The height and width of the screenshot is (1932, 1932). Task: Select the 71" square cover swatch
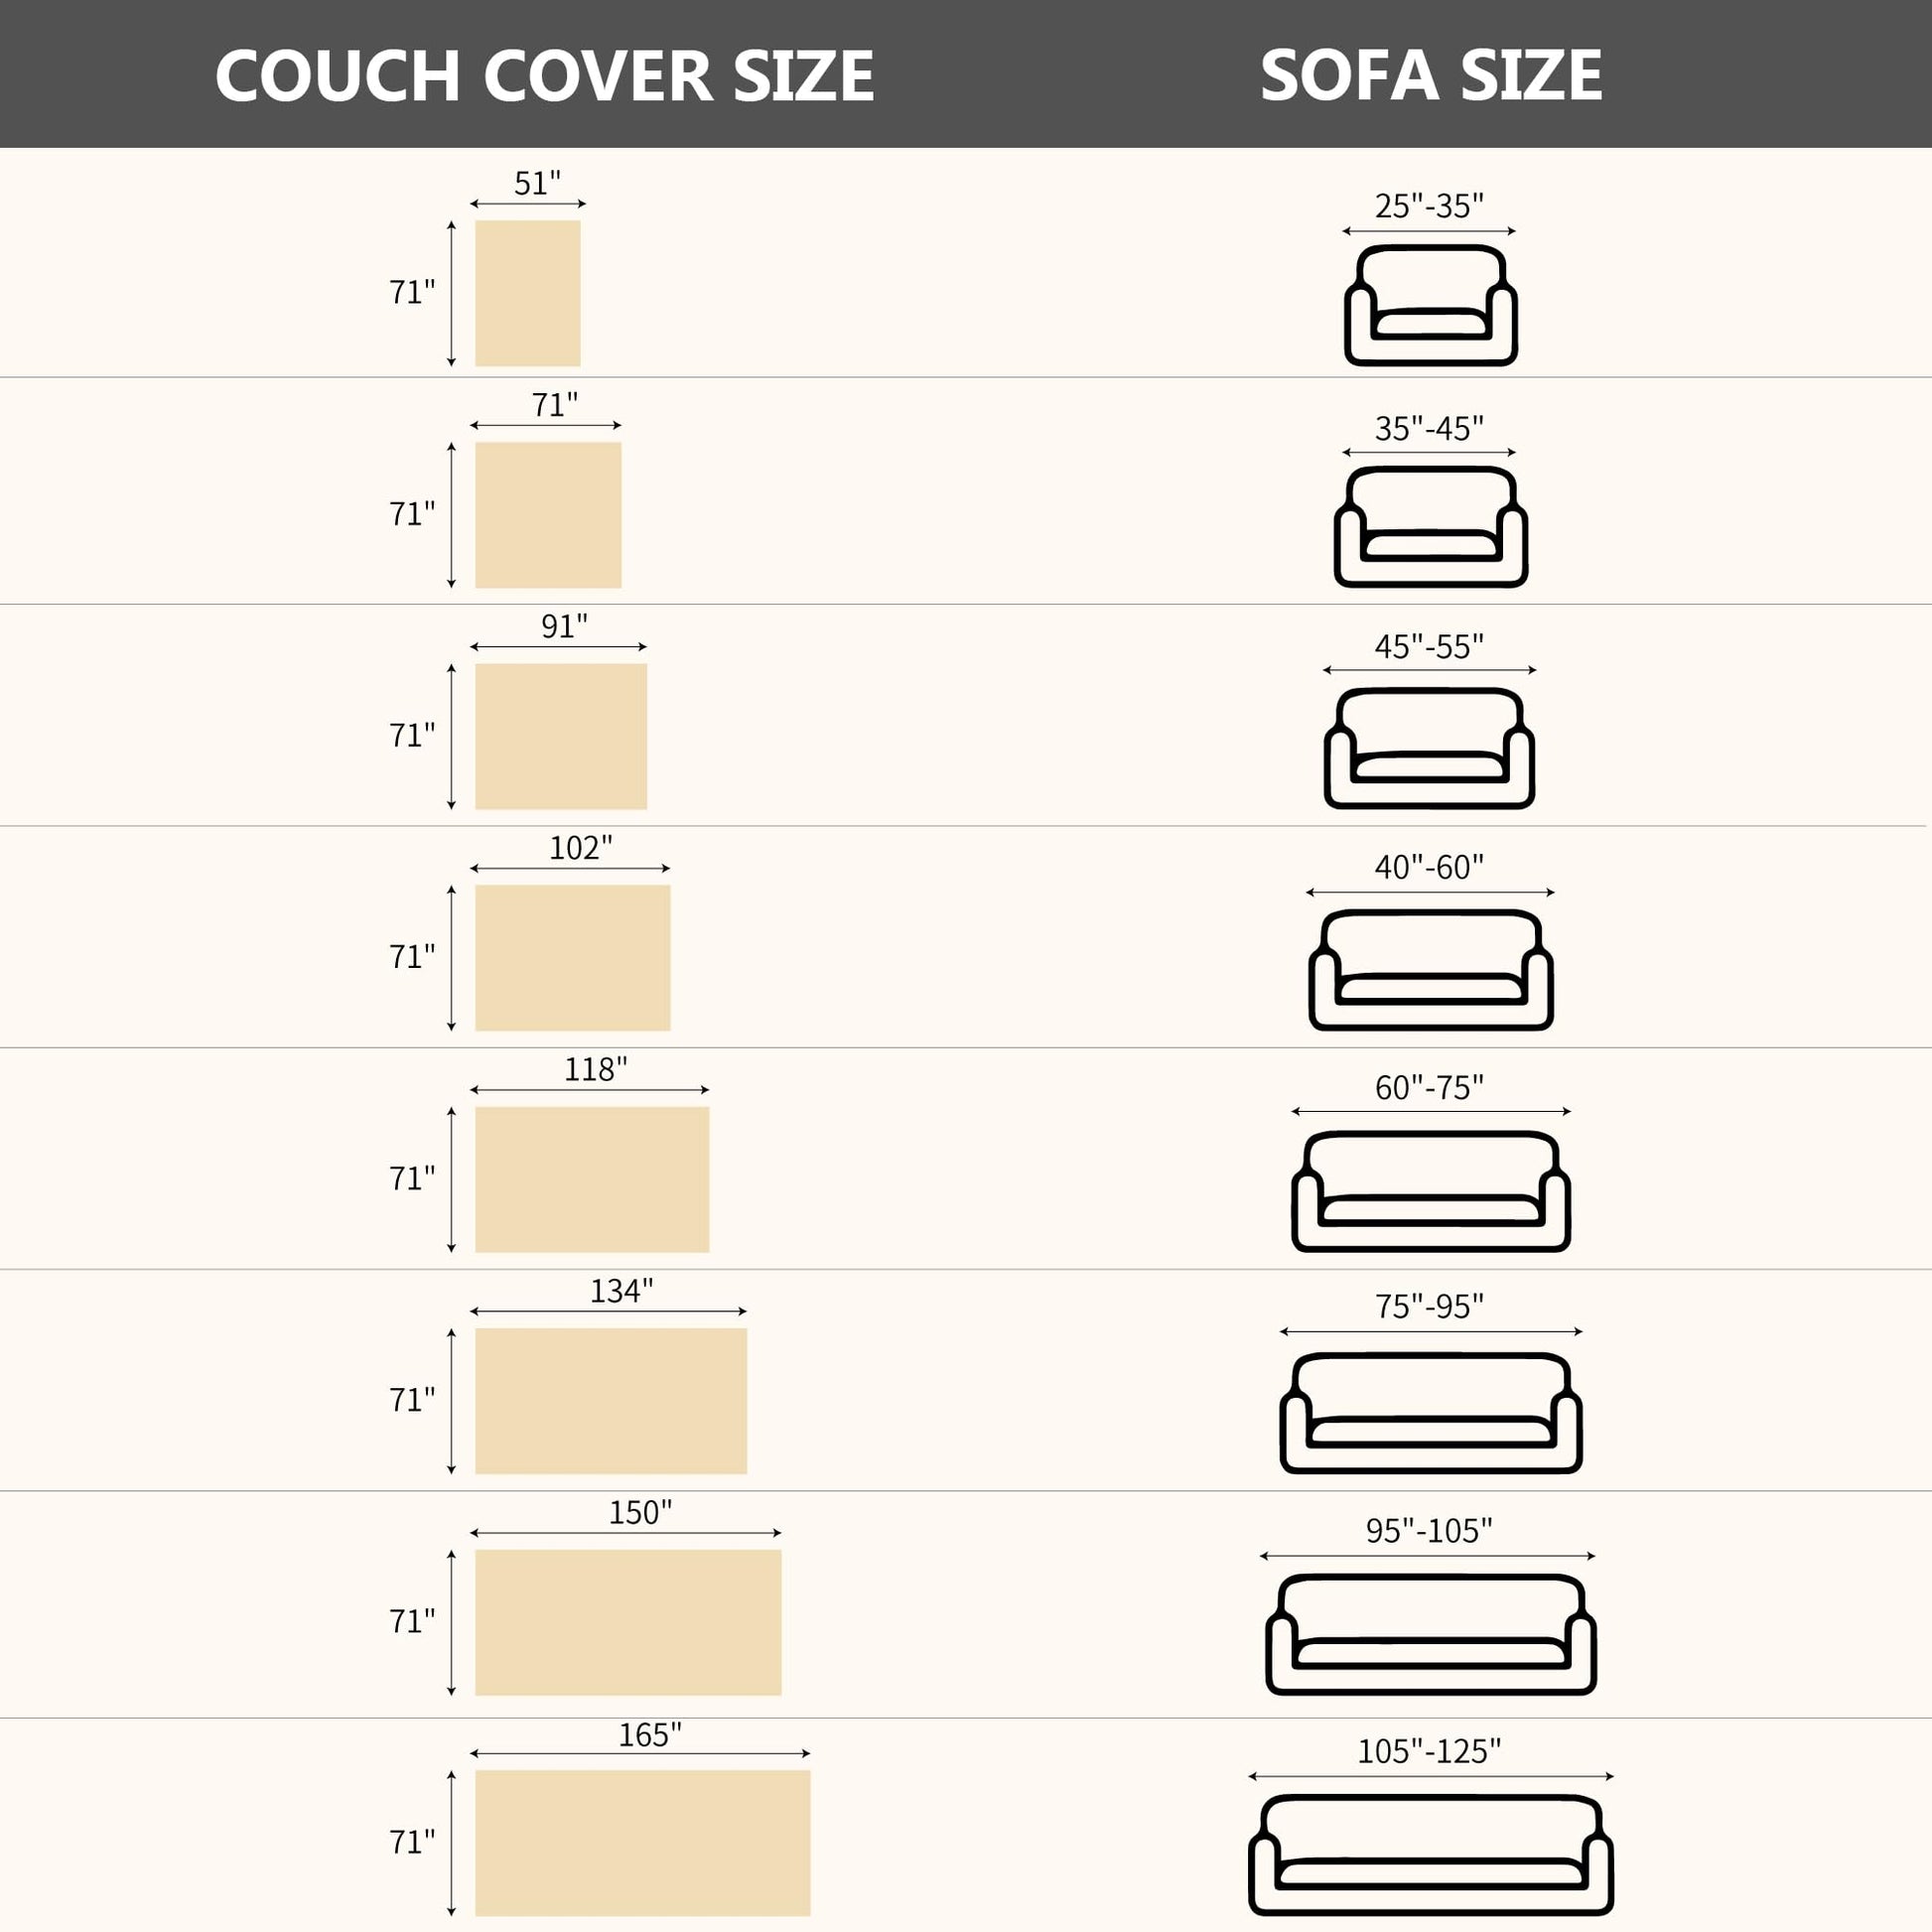tap(548, 515)
